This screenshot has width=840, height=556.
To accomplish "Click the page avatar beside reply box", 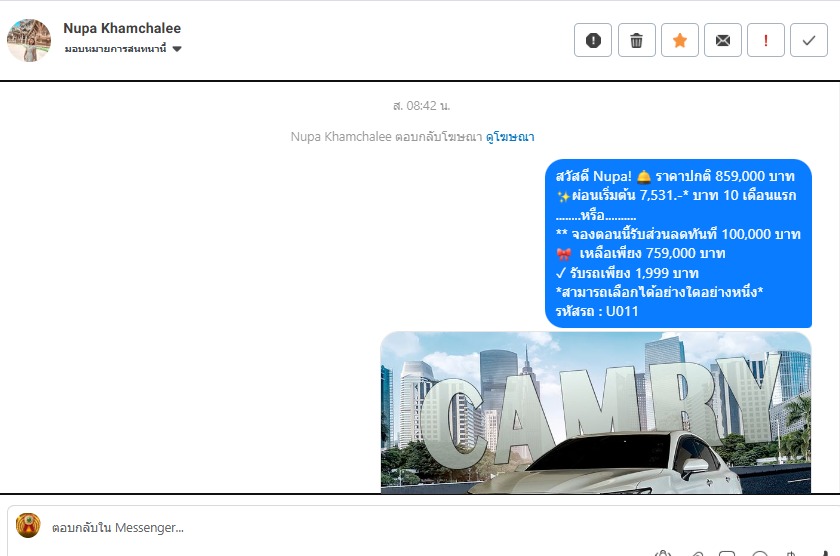I will (28, 525).
